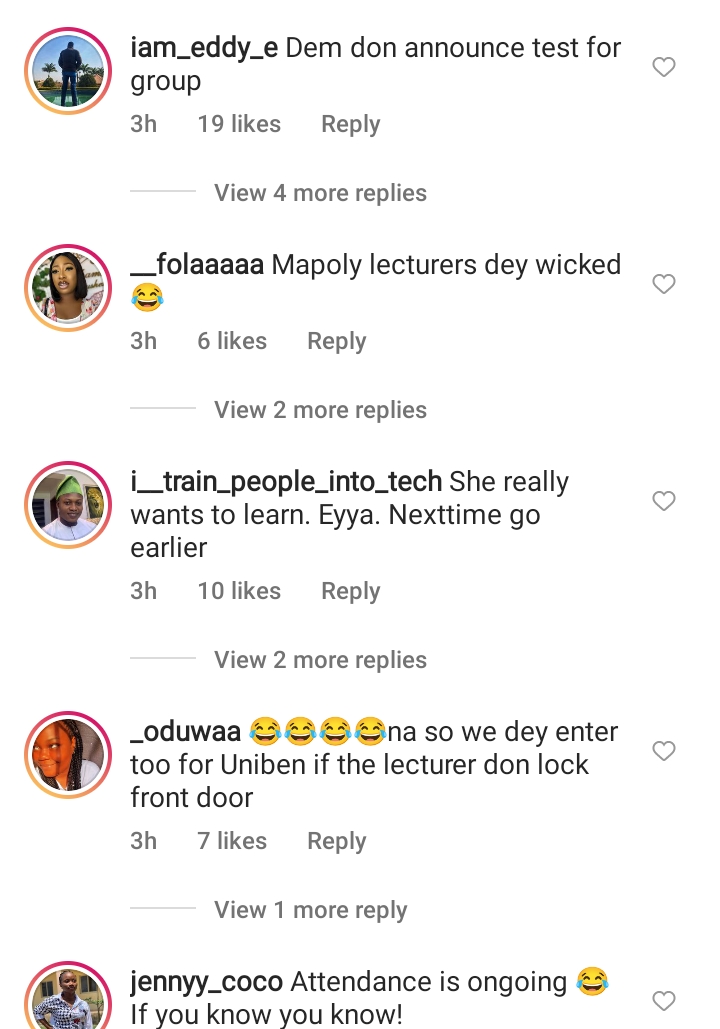720x1029 pixels.
Task: Open __folaaaaa's profile avatar
Action: point(68,288)
